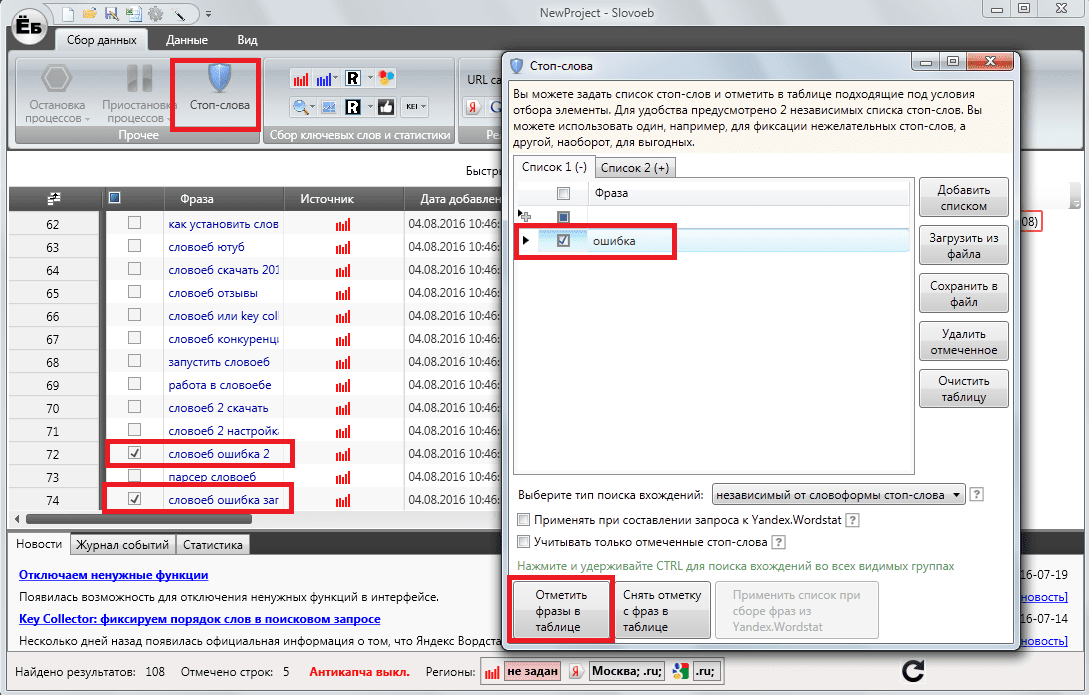The height and width of the screenshot is (695, 1089).
Task: Uncheck row 72 словоеб ошибка 2
Action: tap(134, 453)
